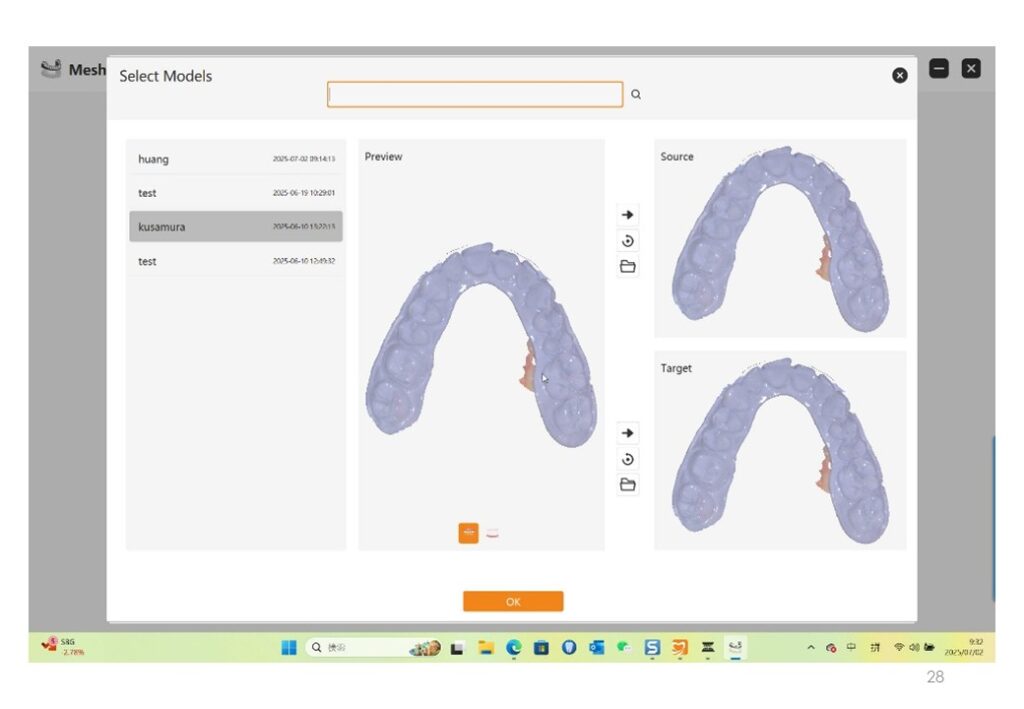Select the orange upper jaw toggle
The image size is (1024, 709).
pyautogui.click(x=468, y=533)
